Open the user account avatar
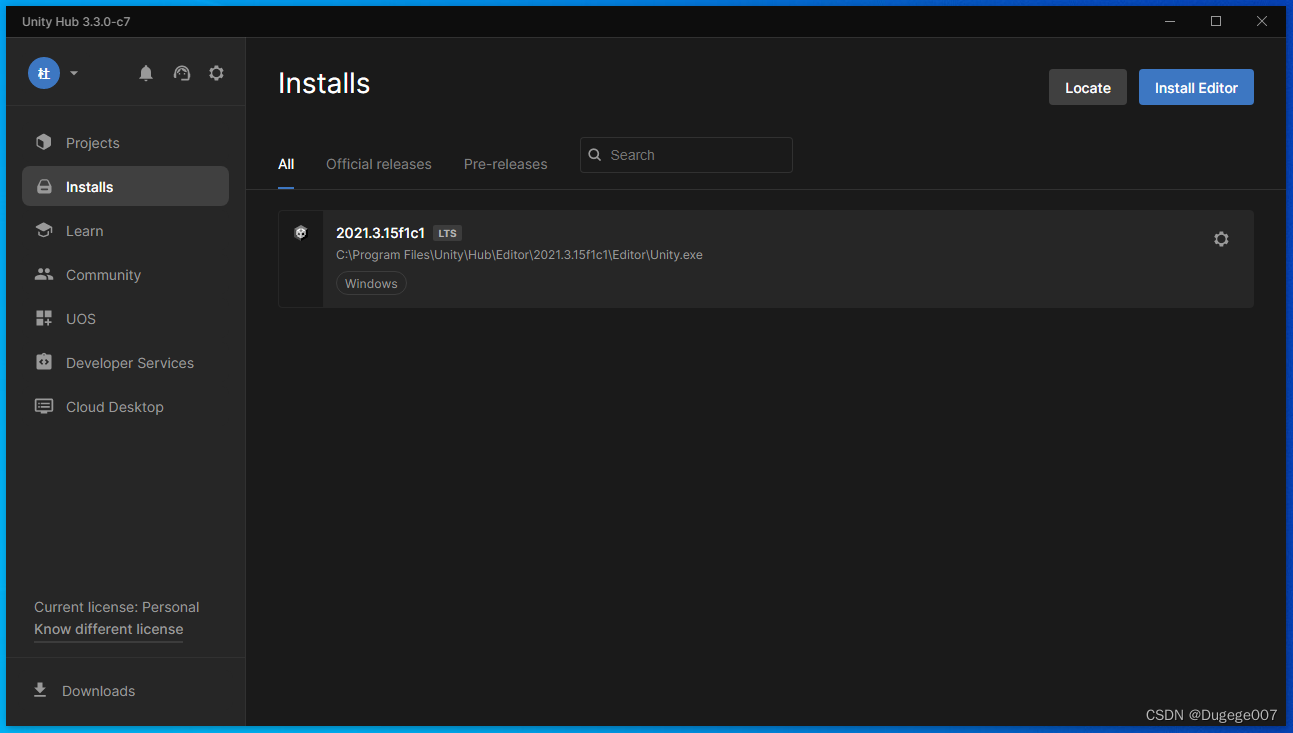Screen dimensions: 1293x733 coord(44,73)
